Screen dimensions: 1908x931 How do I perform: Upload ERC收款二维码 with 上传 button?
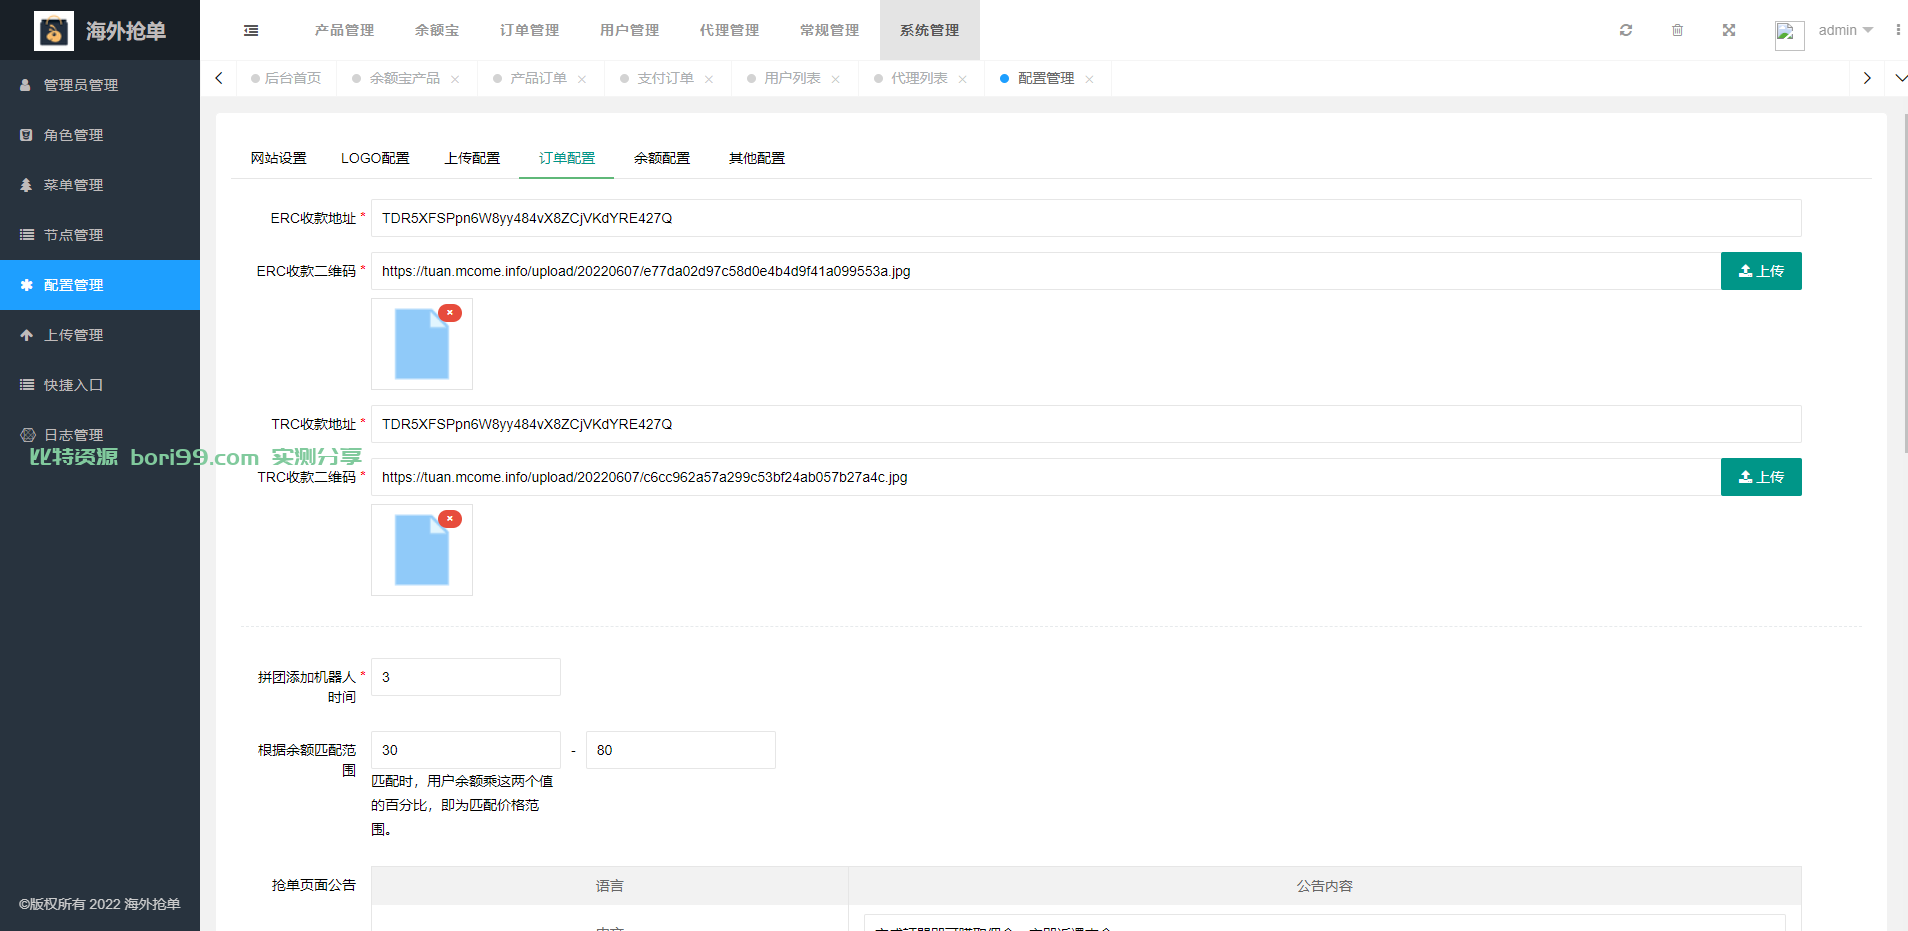pyautogui.click(x=1761, y=271)
